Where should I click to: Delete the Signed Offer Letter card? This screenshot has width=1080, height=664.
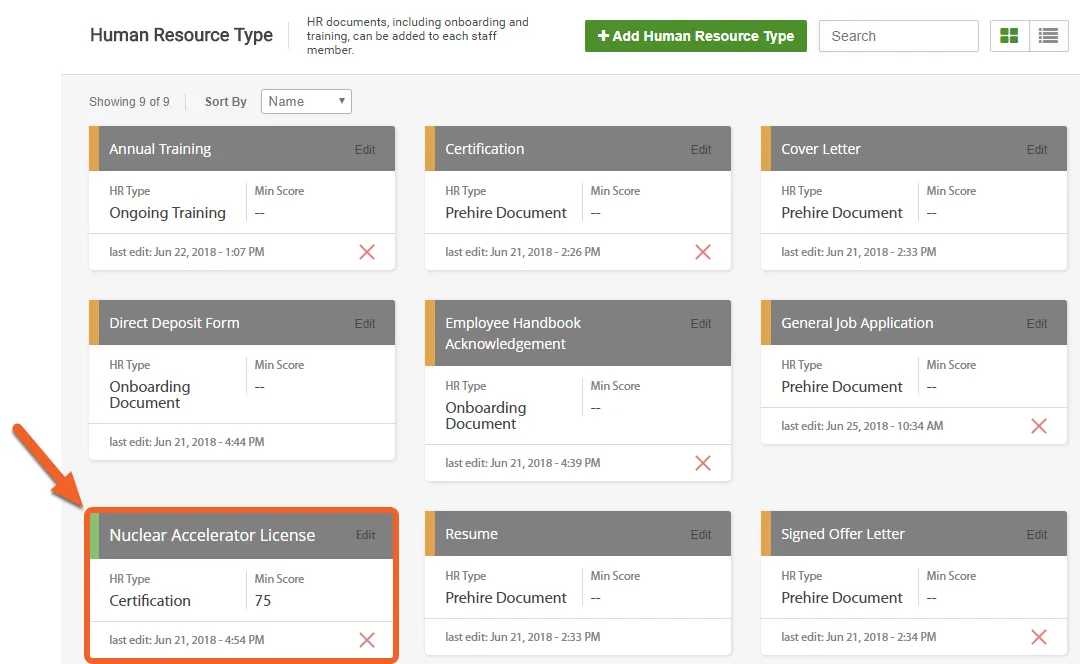[x=1039, y=637]
